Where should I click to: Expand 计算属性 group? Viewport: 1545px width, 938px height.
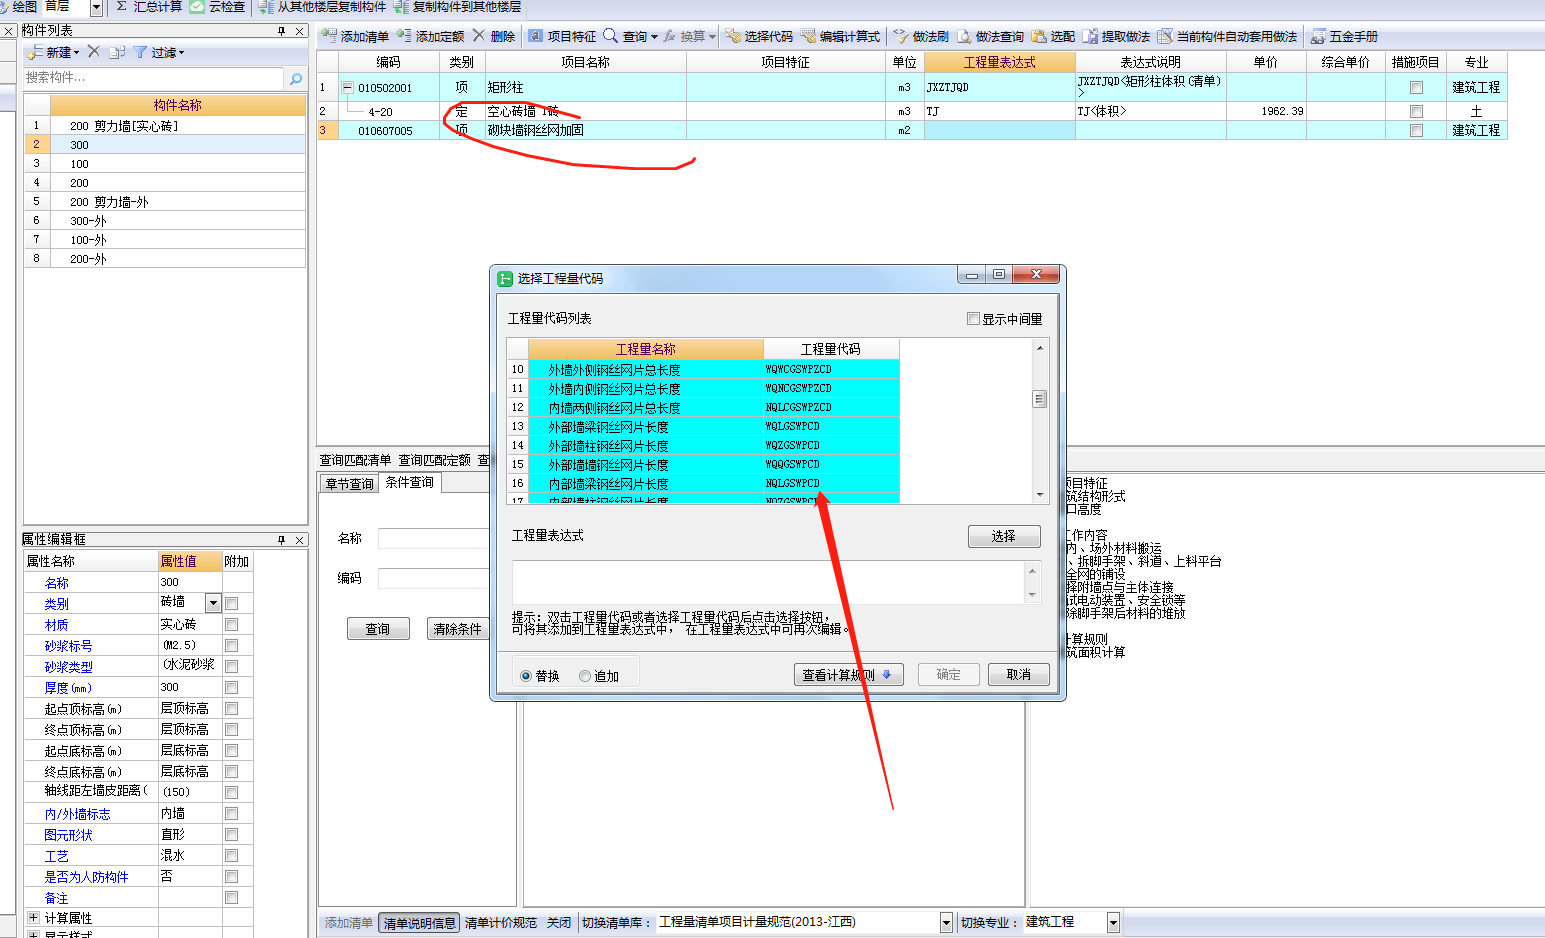click(33, 917)
